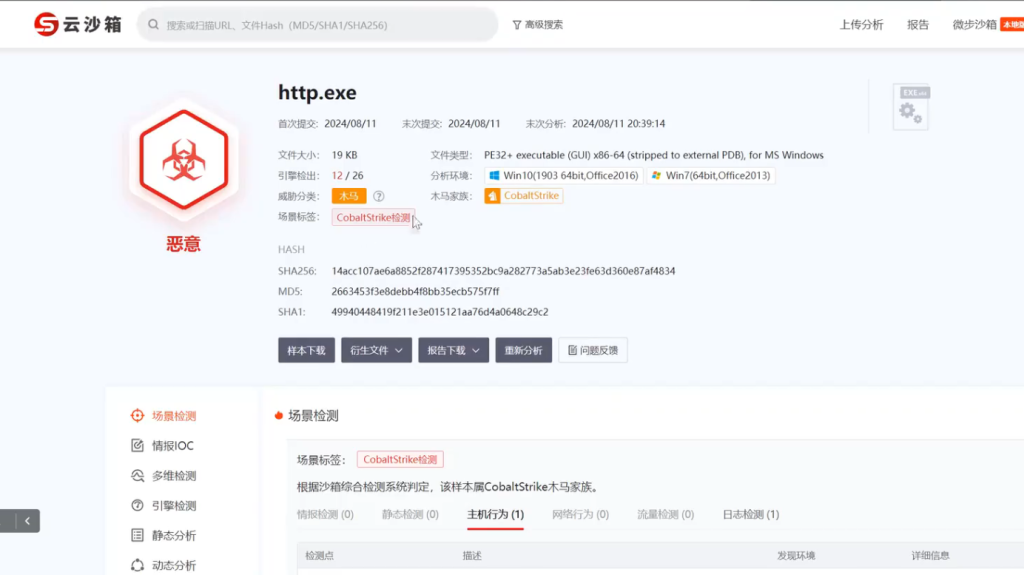This screenshot has width=1024, height=575.
Task: Switch to 静态检测 (0) tab
Action: tap(410, 515)
